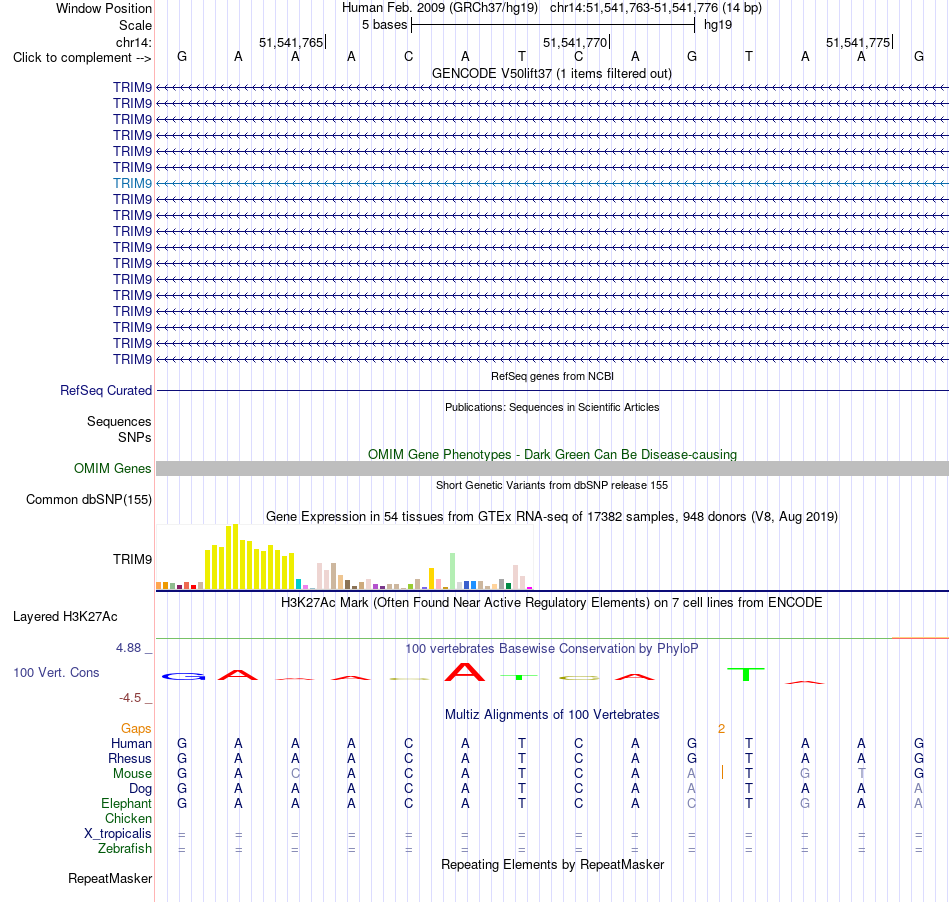Click 'Click to complement -->' to complement bases
This screenshot has width=950, height=902.
(x=82, y=58)
